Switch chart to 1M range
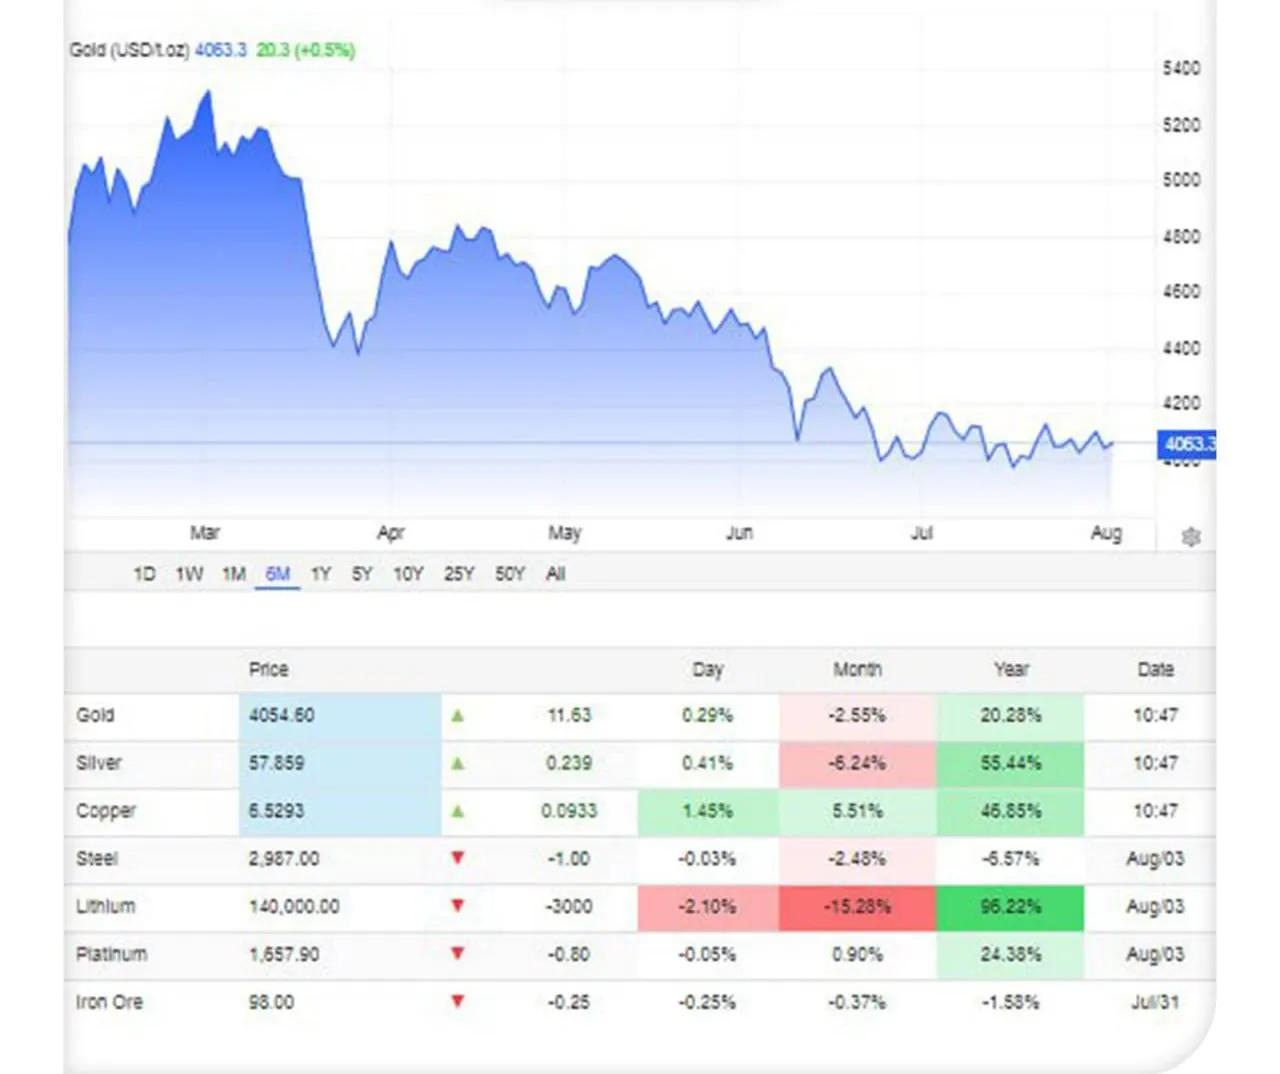 234,574
